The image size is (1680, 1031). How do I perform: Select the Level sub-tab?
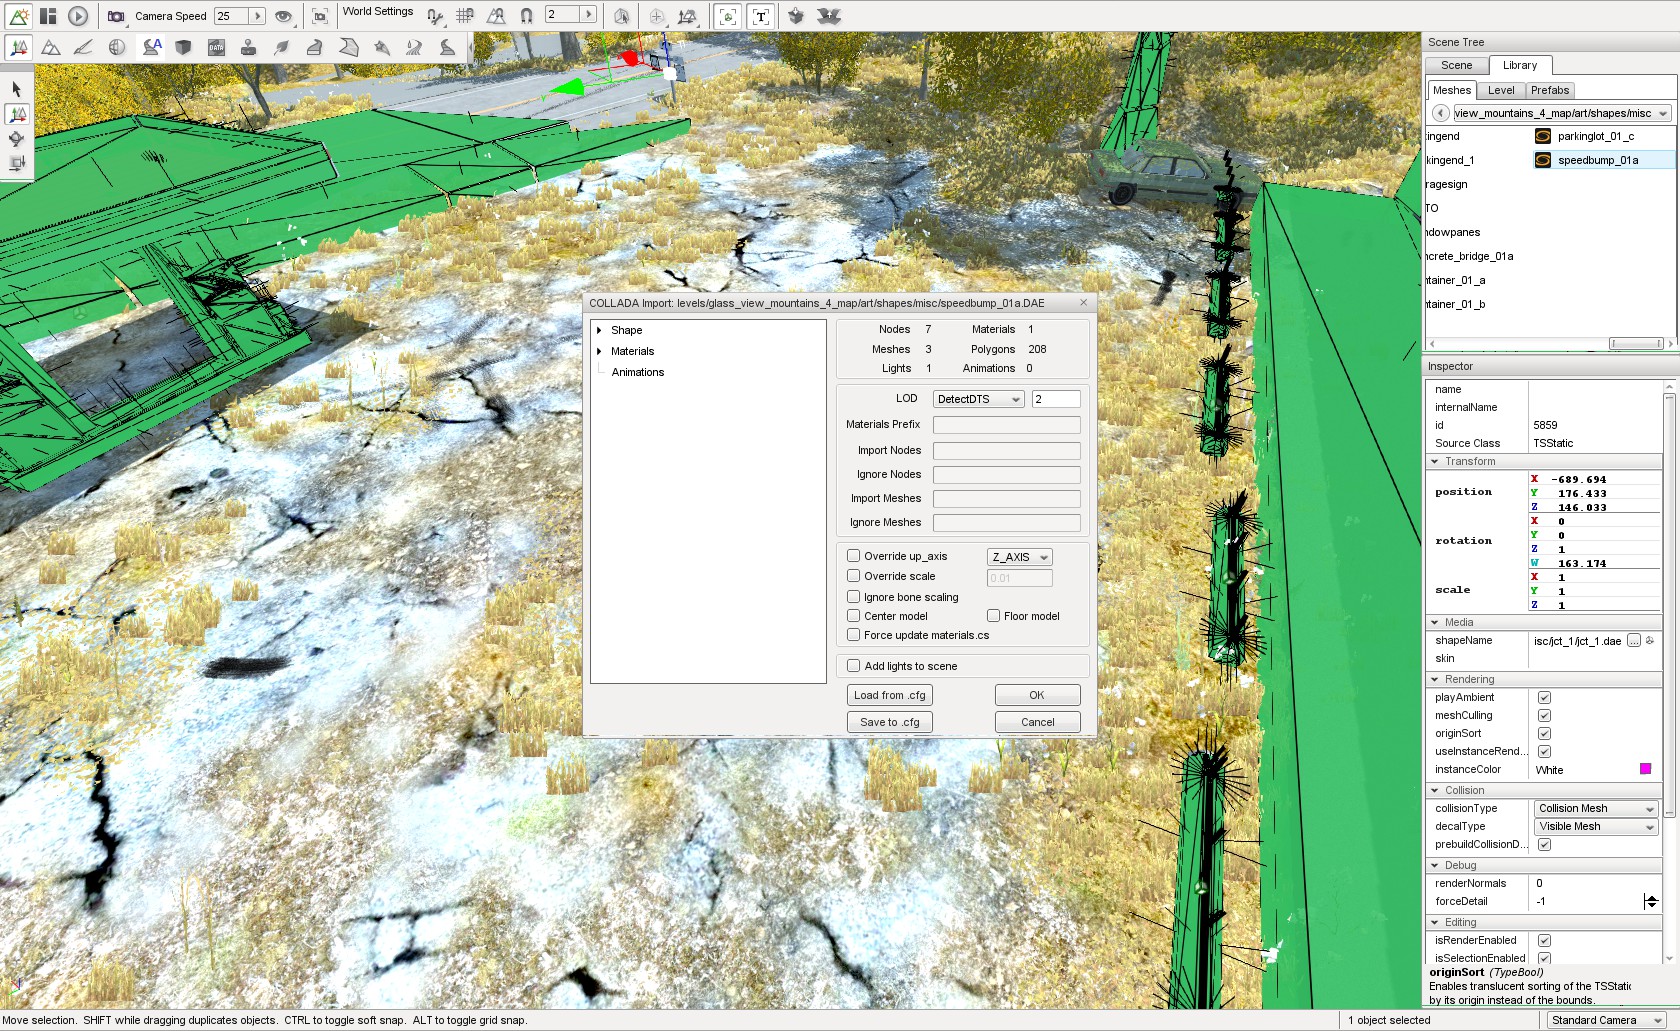(1501, 90)
